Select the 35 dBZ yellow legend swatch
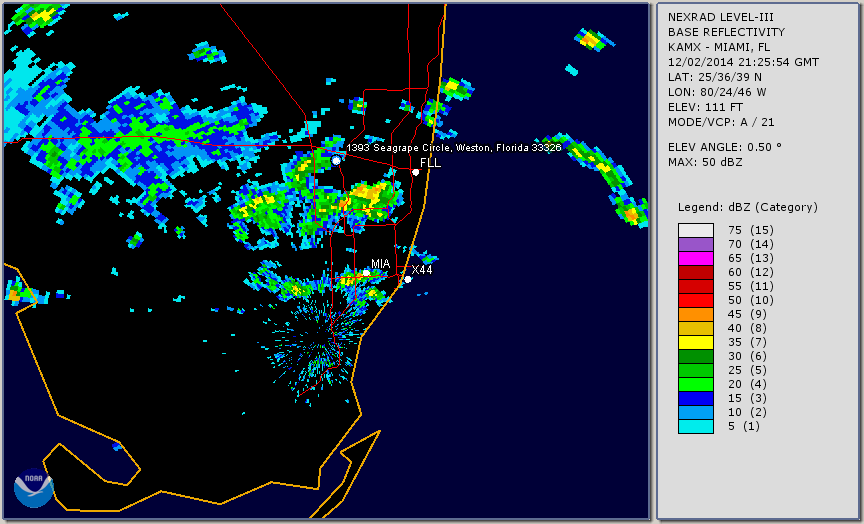 [696, 342]
